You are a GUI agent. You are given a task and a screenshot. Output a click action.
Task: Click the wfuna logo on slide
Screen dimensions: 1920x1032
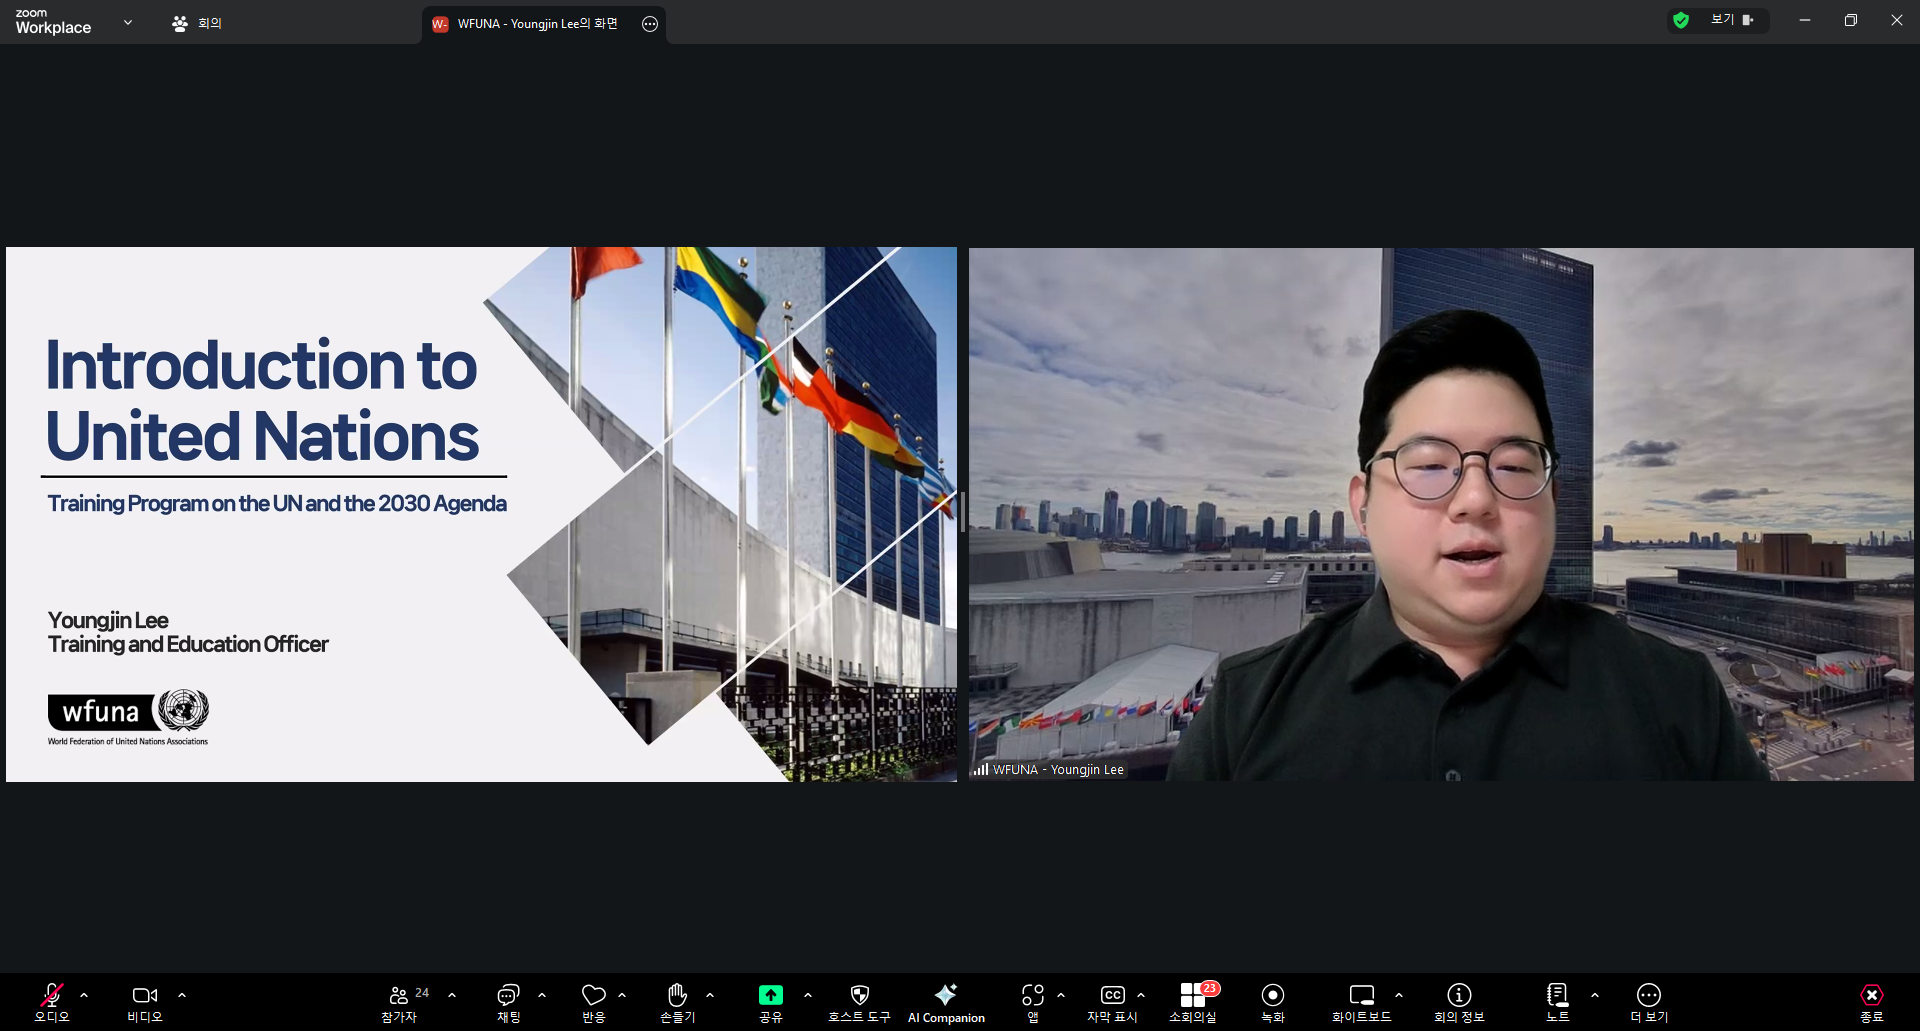pyautogui.click(x=128, y=717)
